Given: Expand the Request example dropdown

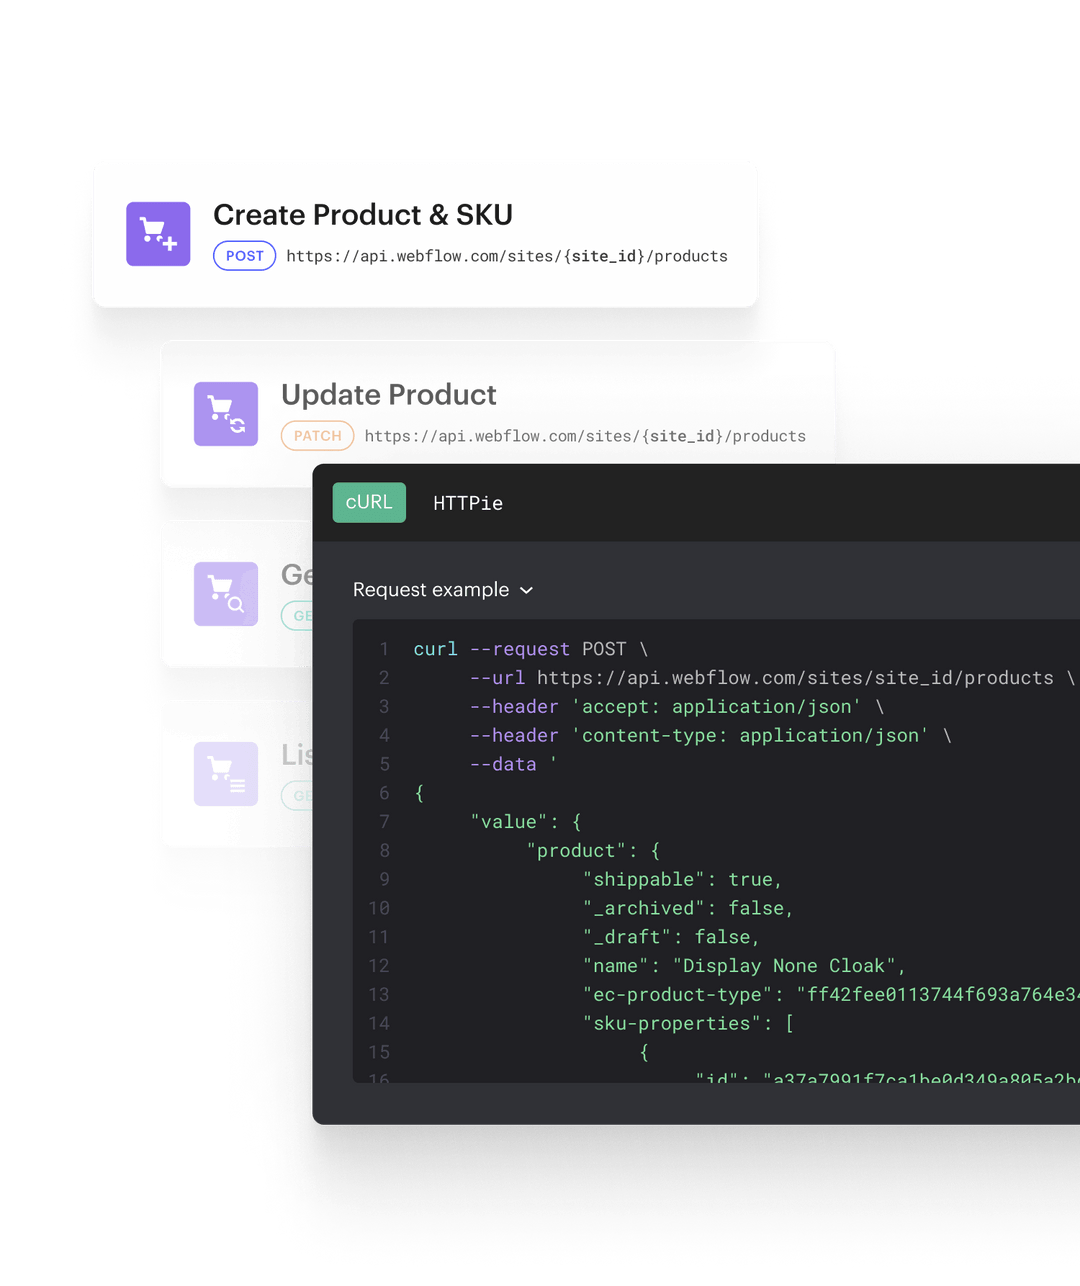Looking at the screenshot, I should point(443,590).
